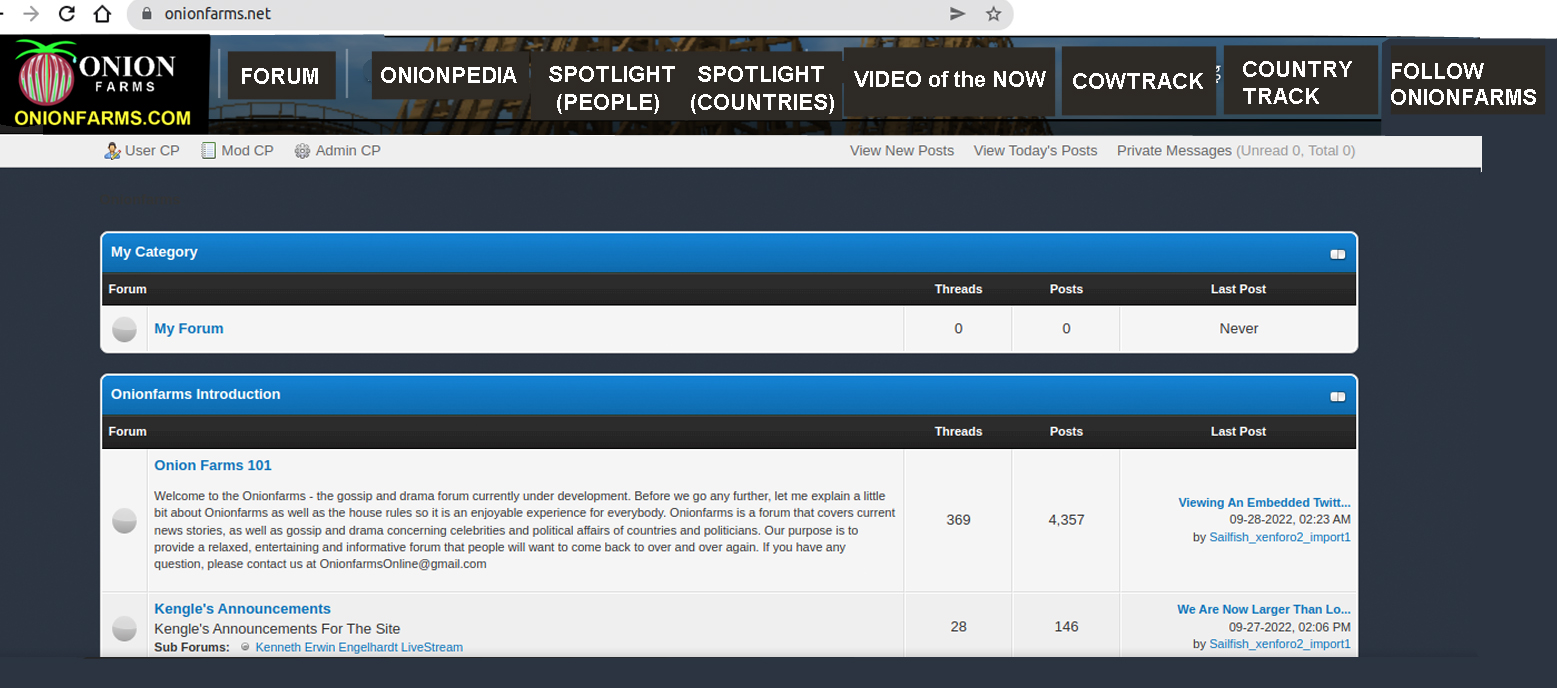Click the post count "4,357"
The height and width of the screenshot is (688, 1557).
coord(1066,520)
